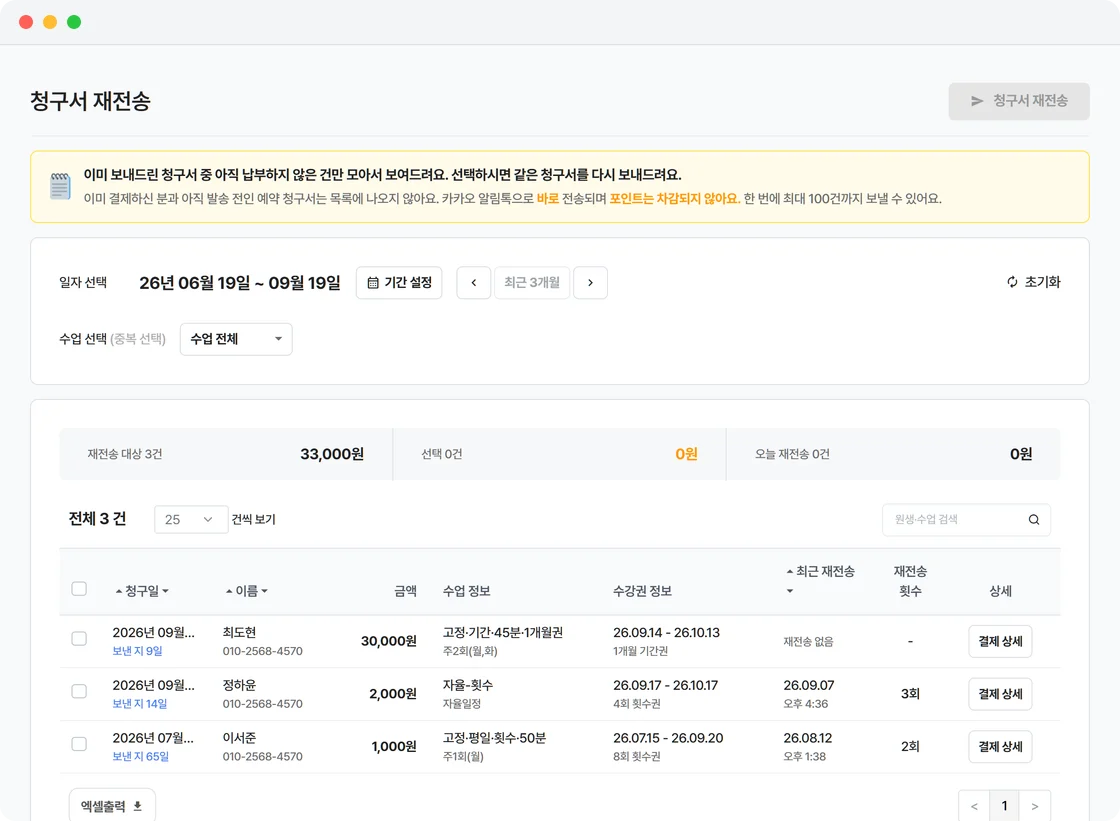Viewport: 1120px width, 821px height.
Task: Go to next period with right chevron
Action: click(590, 283)
